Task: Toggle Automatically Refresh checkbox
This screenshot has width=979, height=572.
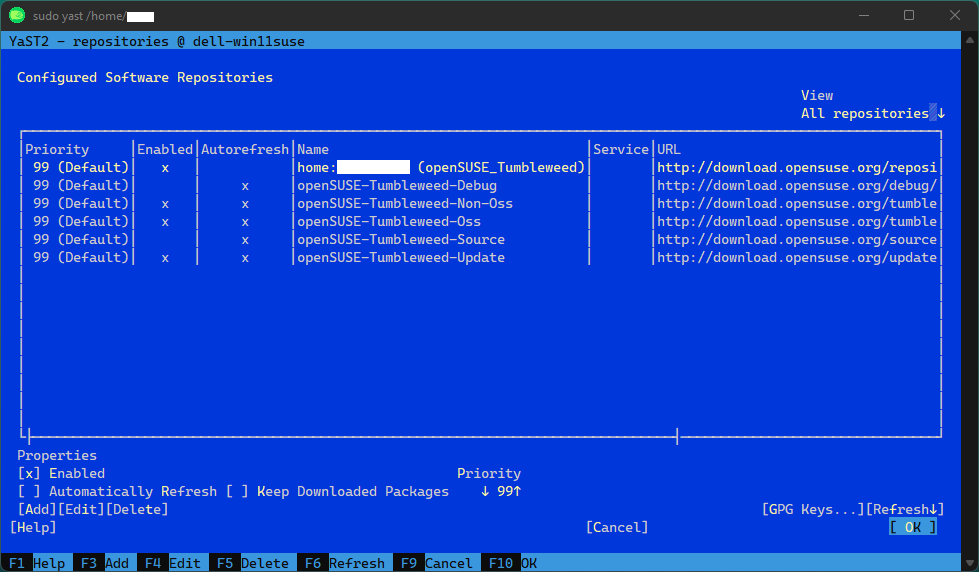Action: click(29, 491)
